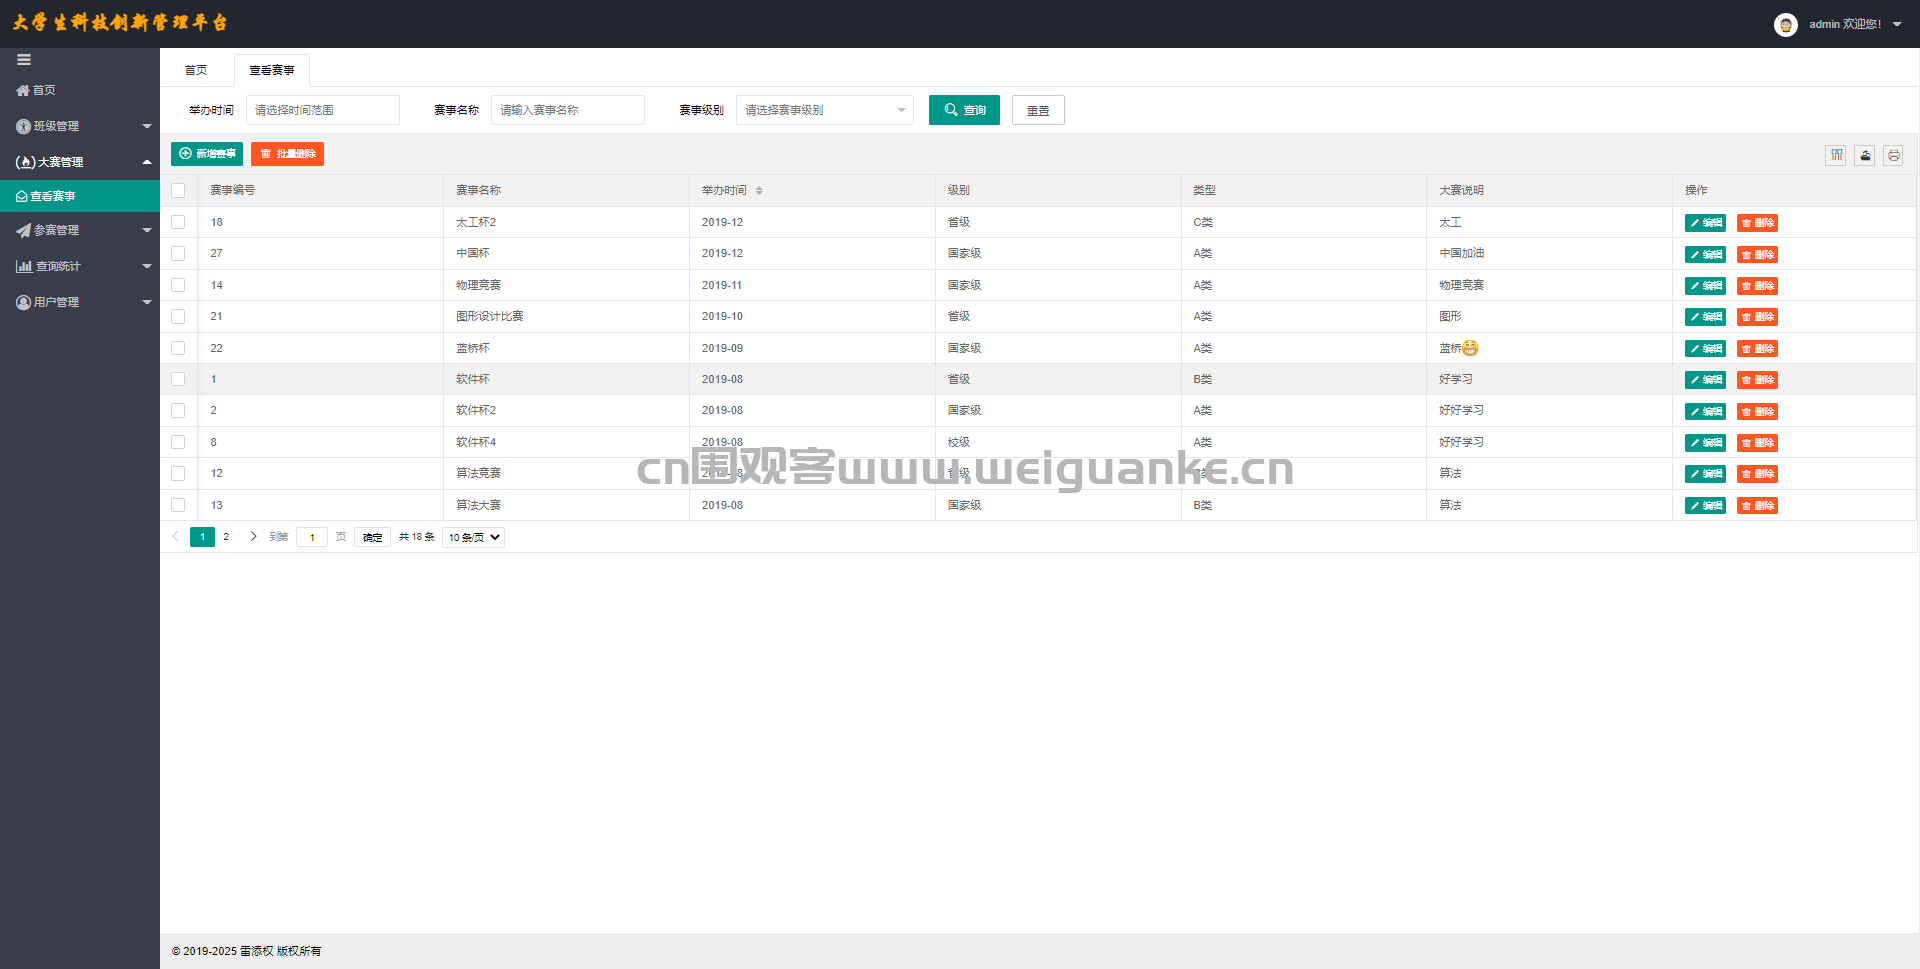Select the 查看赛事 tab

[272, 70]
